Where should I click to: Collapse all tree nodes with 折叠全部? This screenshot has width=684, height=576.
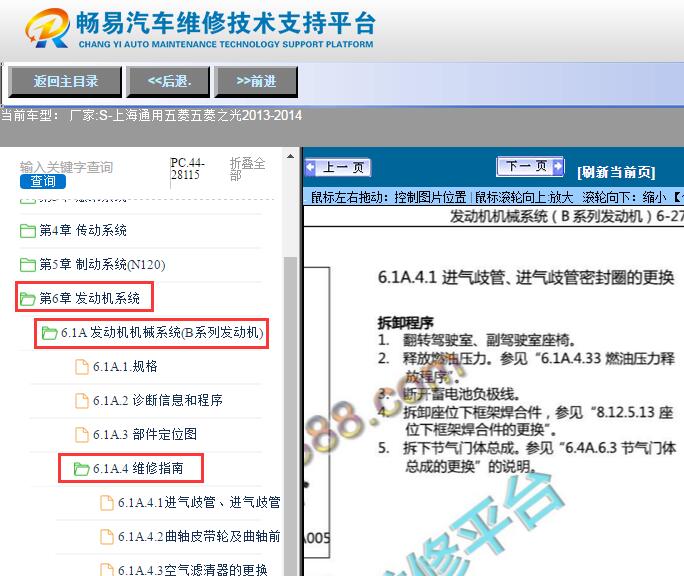(x=247, y=169)
